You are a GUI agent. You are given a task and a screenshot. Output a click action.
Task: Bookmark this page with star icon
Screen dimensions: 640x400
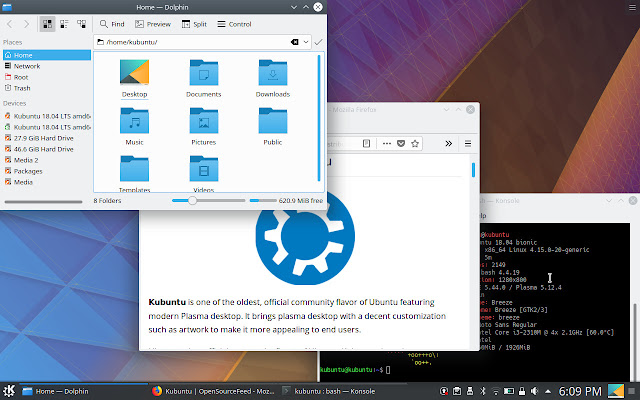(x=415, y=143)
